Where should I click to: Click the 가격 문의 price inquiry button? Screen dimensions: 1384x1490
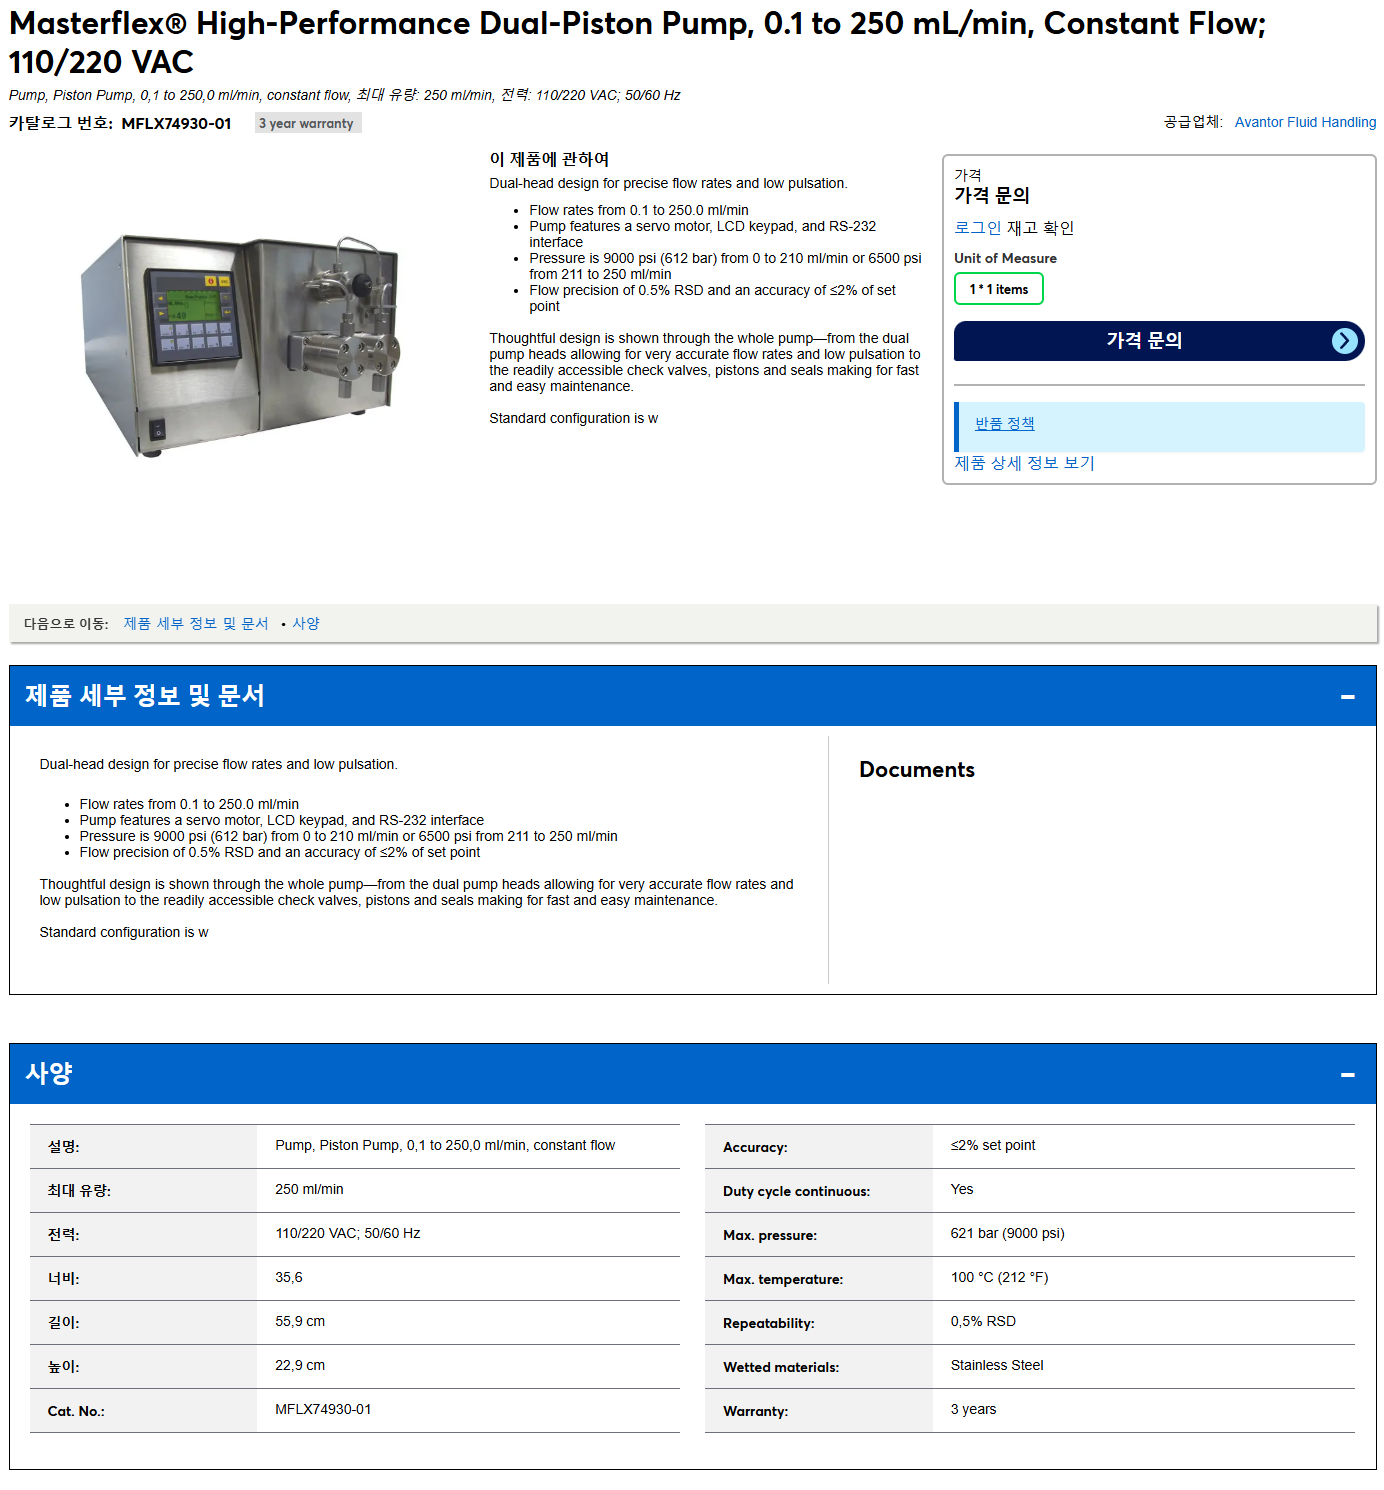1158,341
